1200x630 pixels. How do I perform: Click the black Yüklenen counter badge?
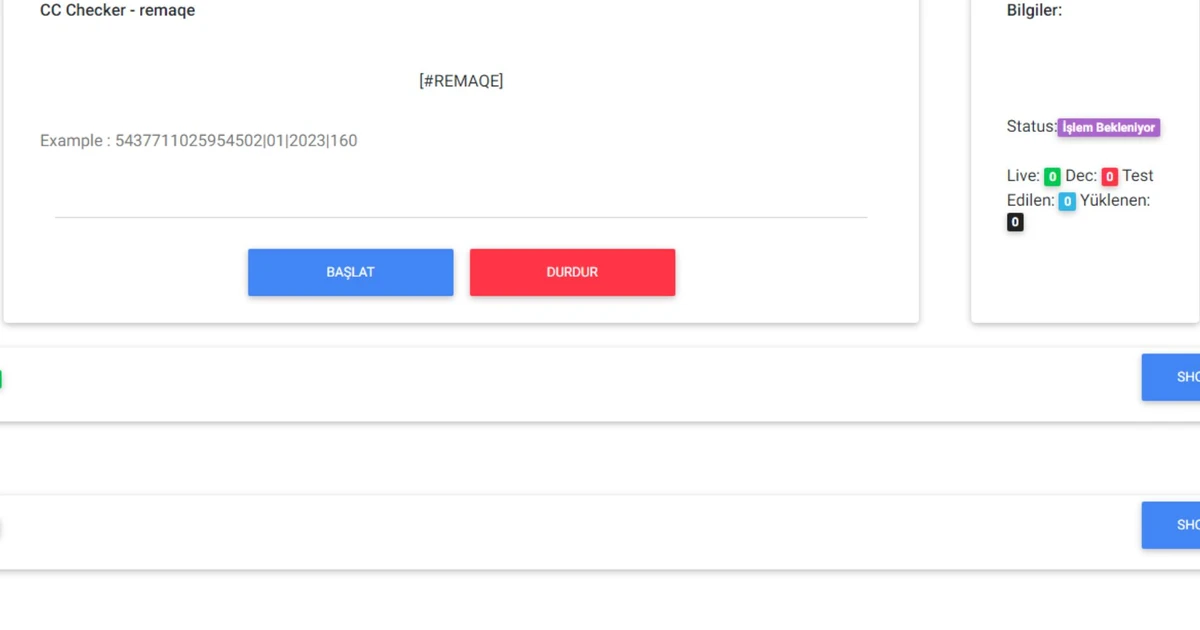point(1015,222)
